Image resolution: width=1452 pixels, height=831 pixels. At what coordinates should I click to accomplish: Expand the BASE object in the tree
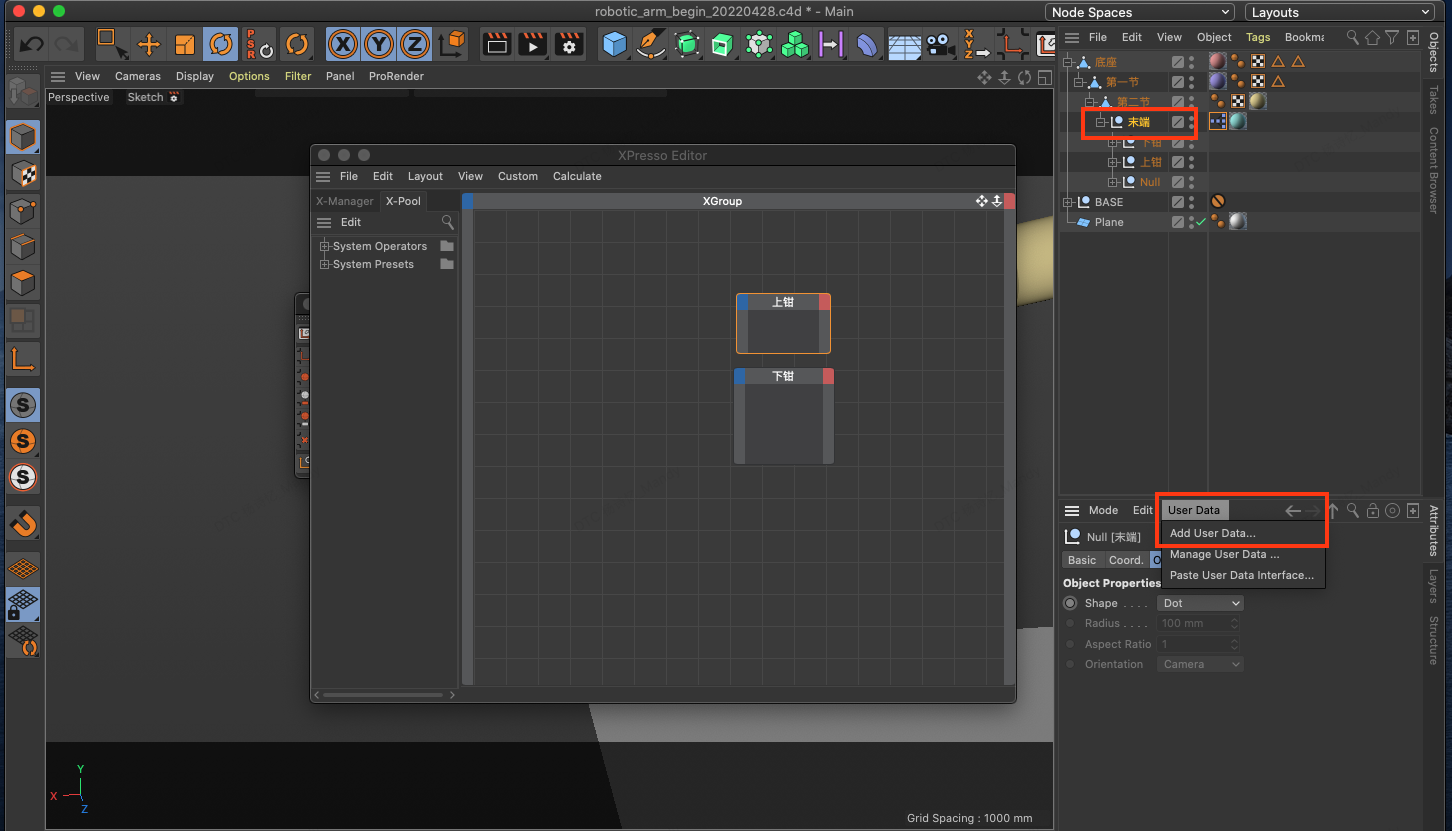(1068, 202)
